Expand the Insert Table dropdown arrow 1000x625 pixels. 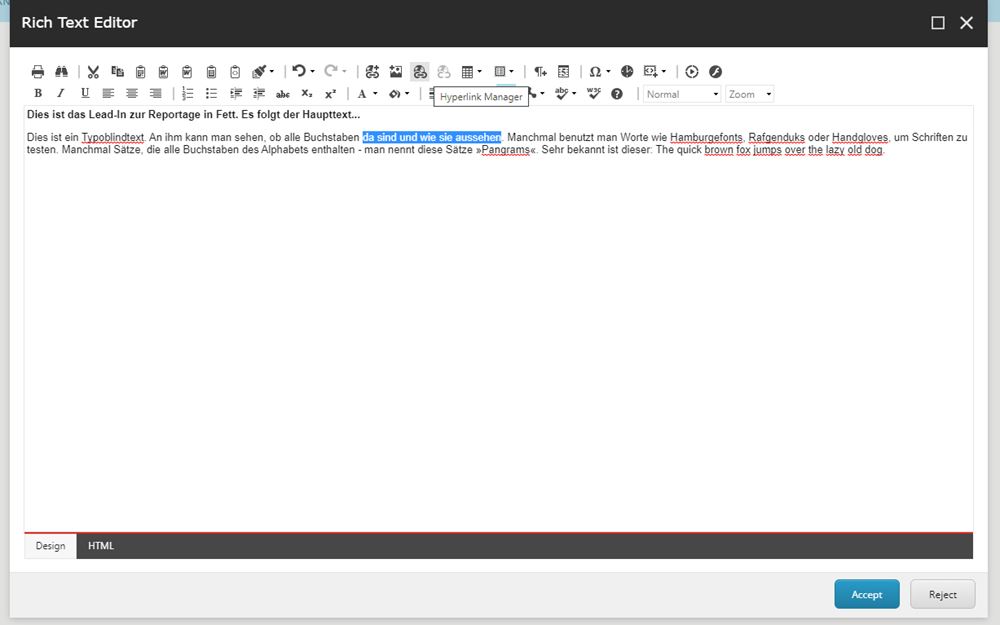click(x=480, y=72)
